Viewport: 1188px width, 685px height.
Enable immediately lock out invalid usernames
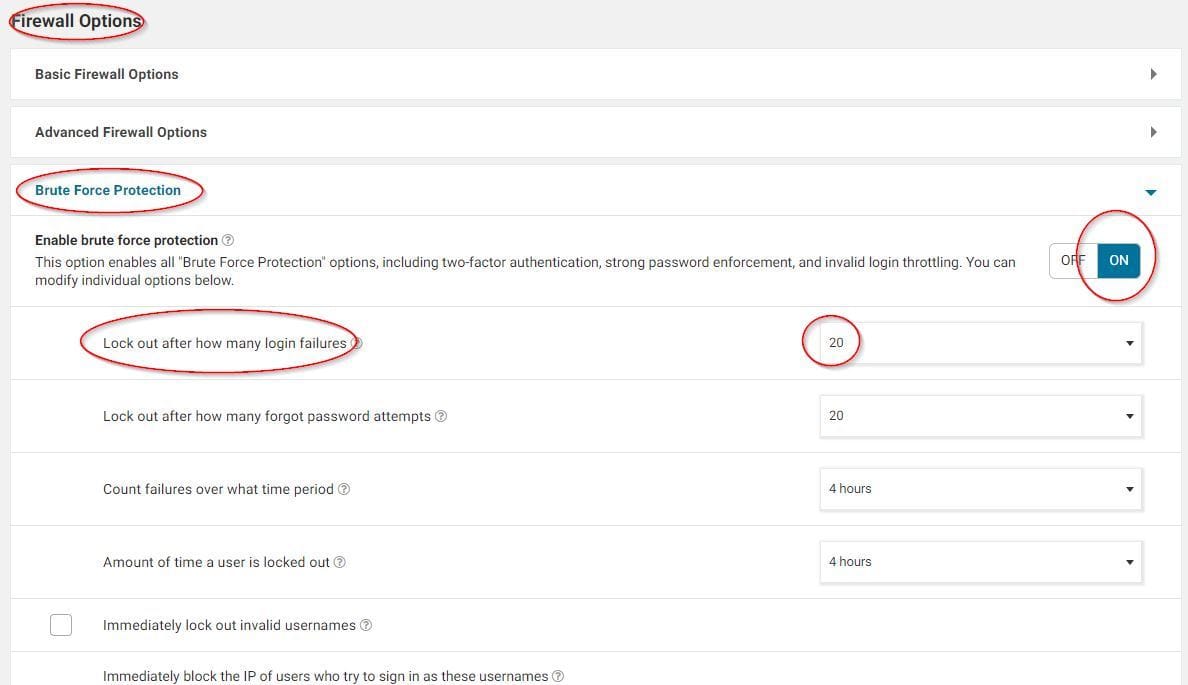[61, 624]
